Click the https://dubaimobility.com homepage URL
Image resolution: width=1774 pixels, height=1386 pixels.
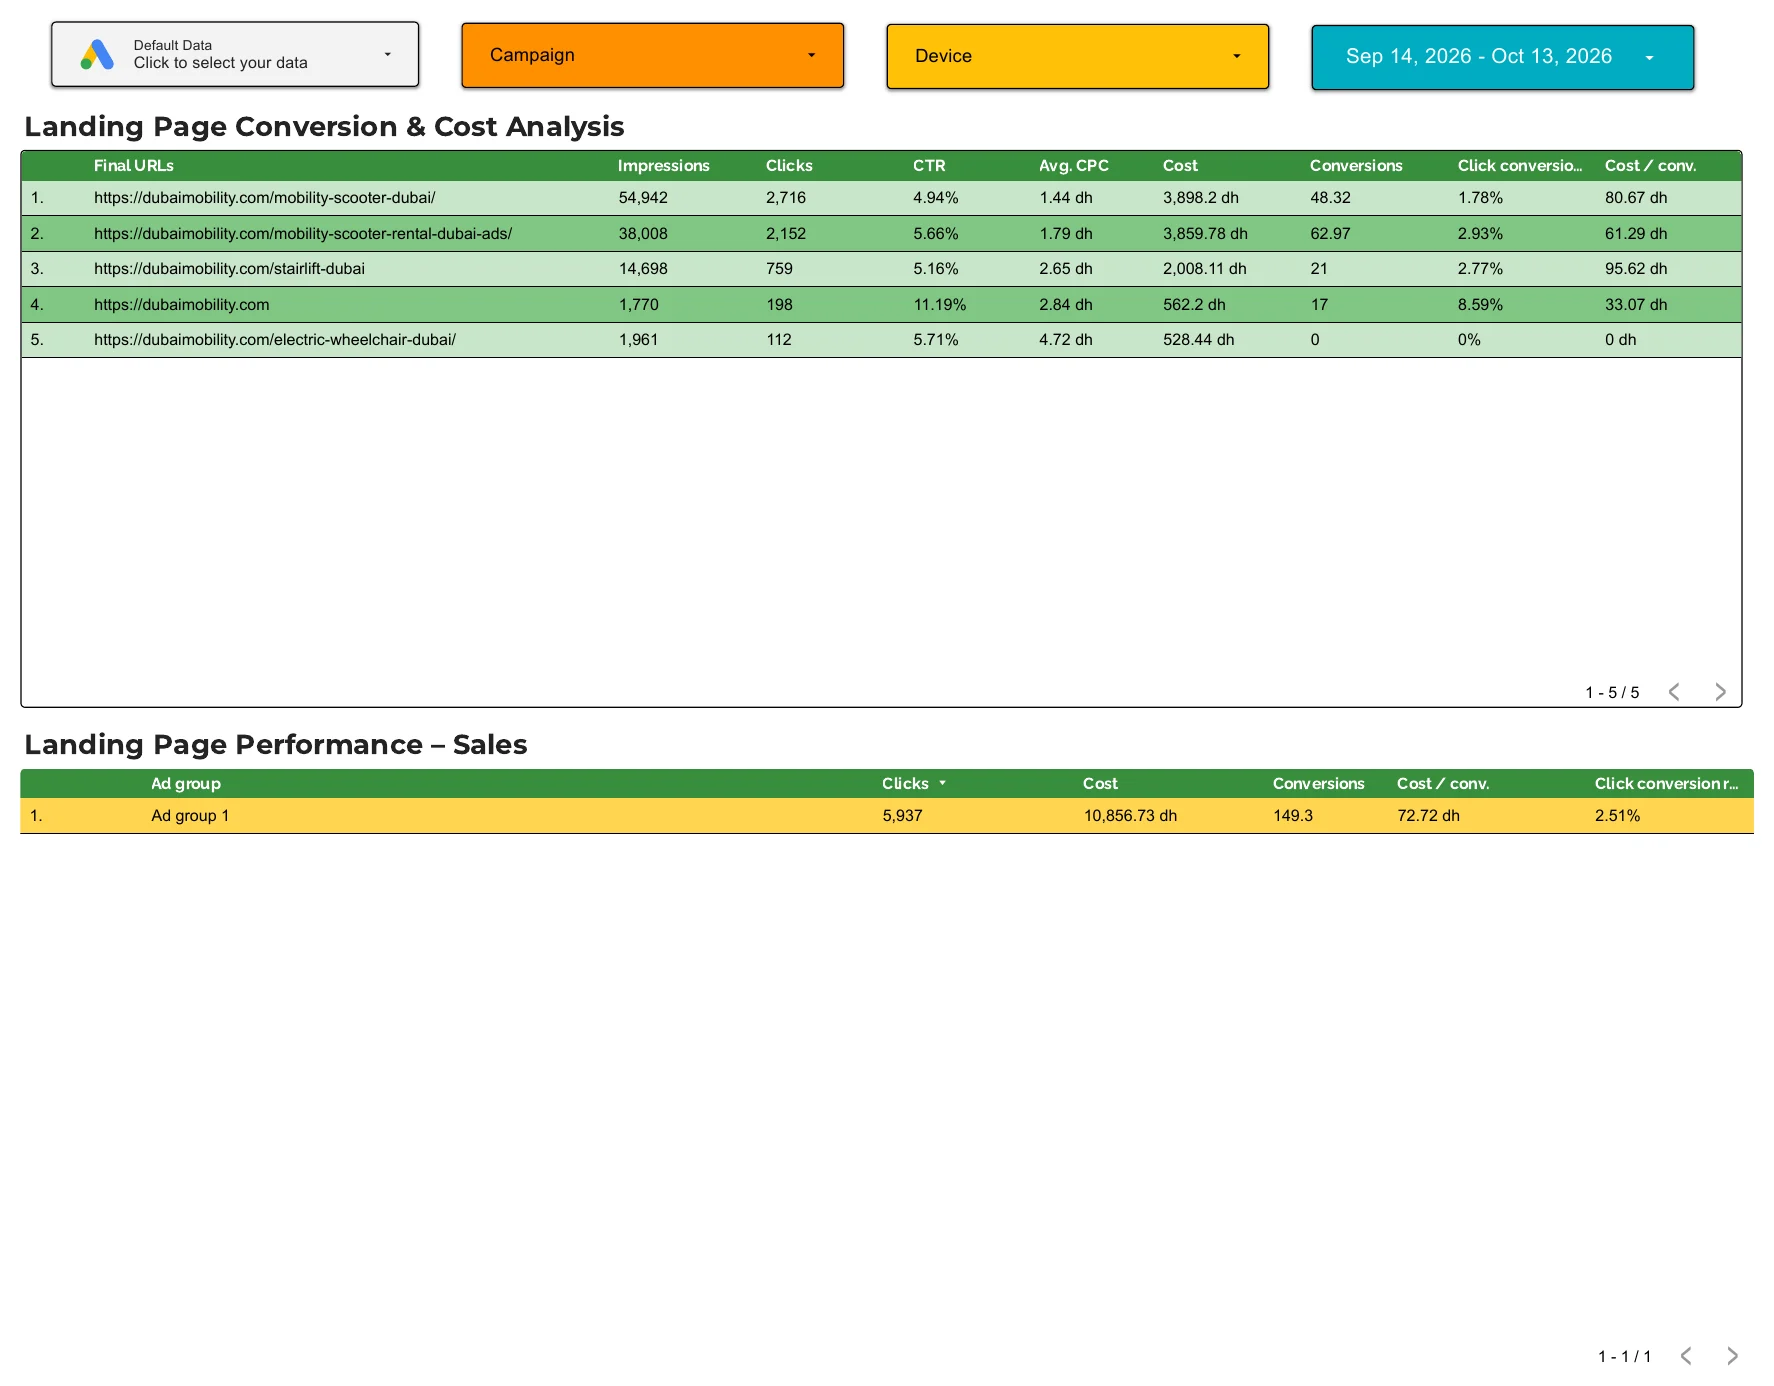[182, 305]
